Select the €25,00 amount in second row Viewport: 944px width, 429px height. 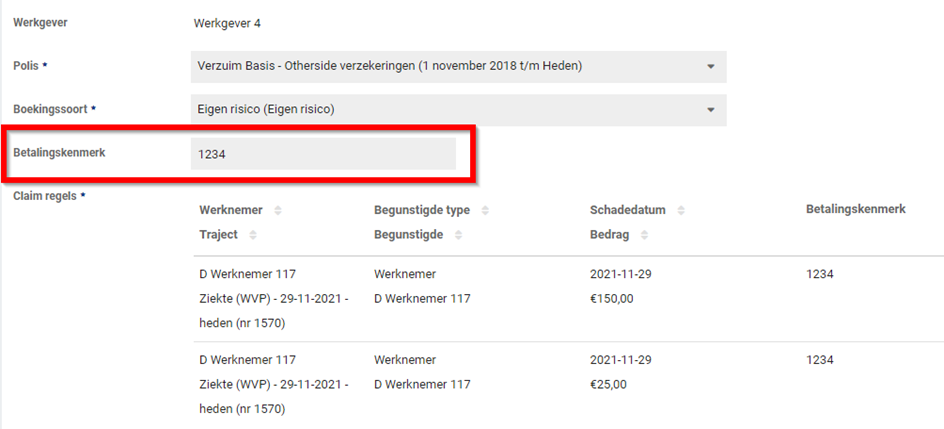[609, 384]
